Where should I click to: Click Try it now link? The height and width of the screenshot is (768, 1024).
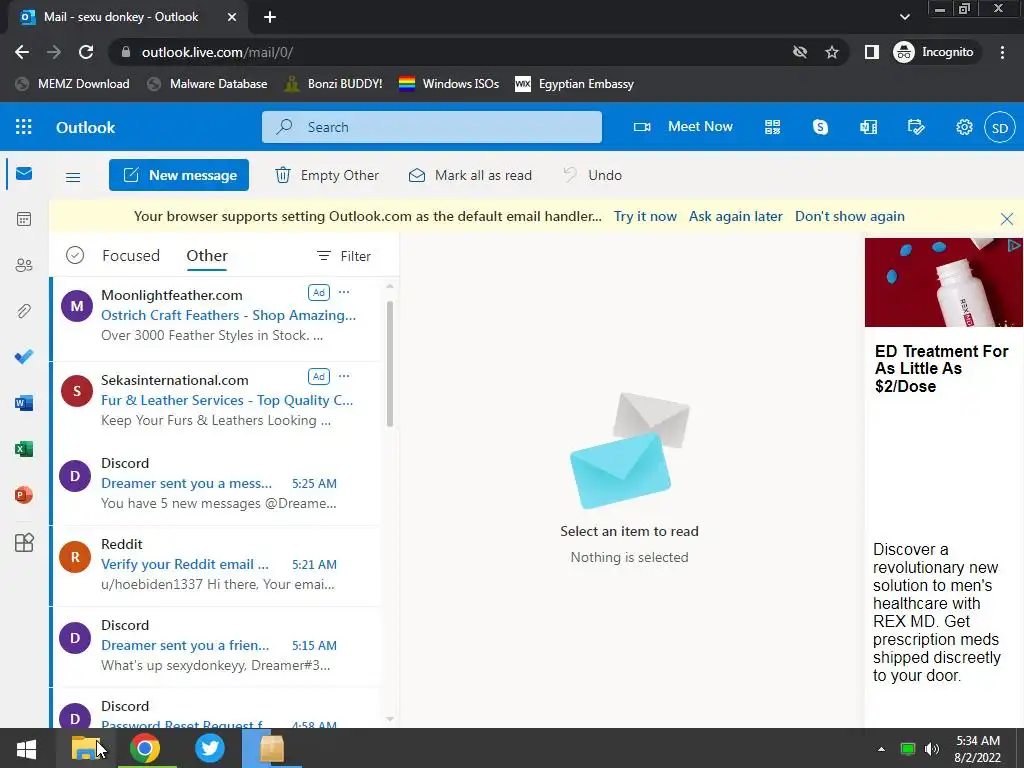[645, 216]
